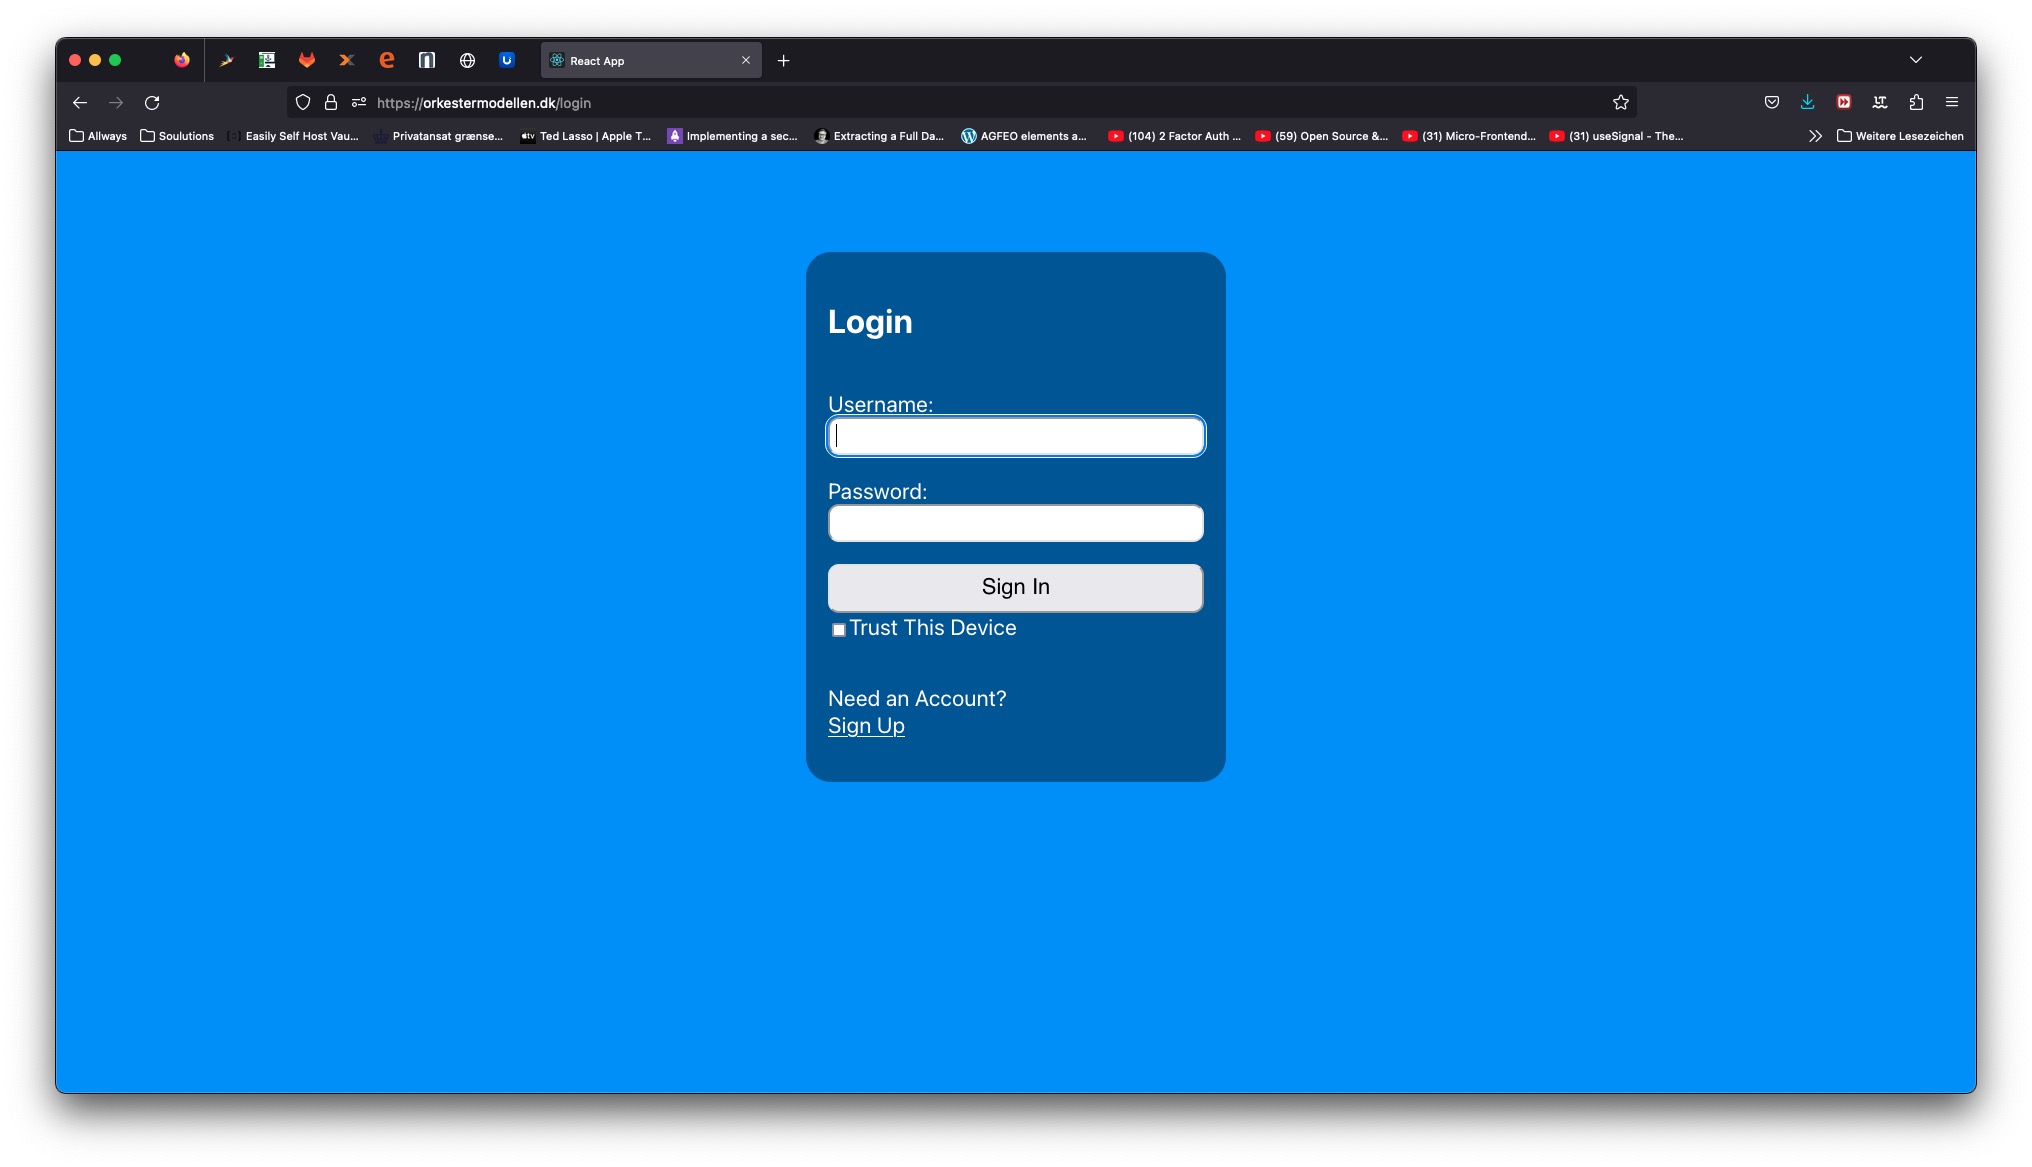This screenshot has width=2032, height=1167.
Task: Follow the Sign Up link
Action: (x=866, y=726)
